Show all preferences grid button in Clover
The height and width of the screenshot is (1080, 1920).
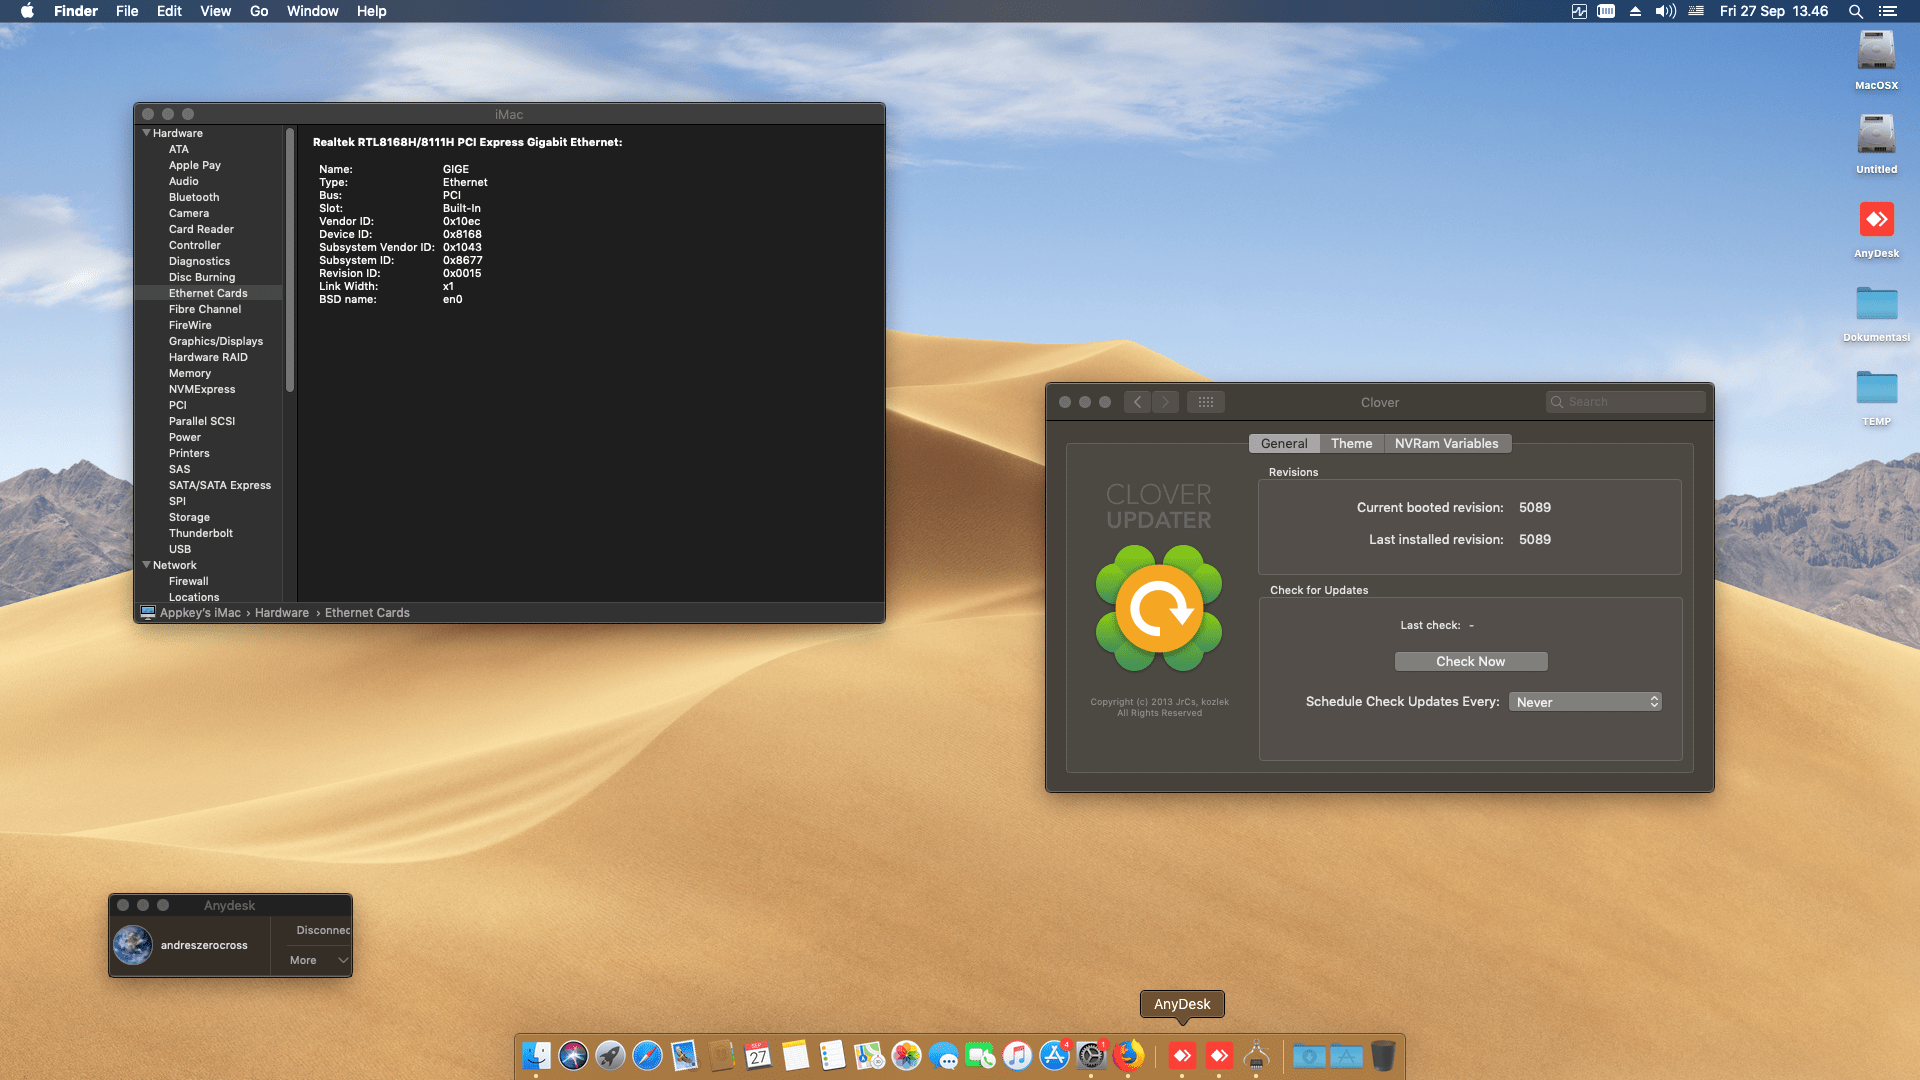coord(1206,402)
